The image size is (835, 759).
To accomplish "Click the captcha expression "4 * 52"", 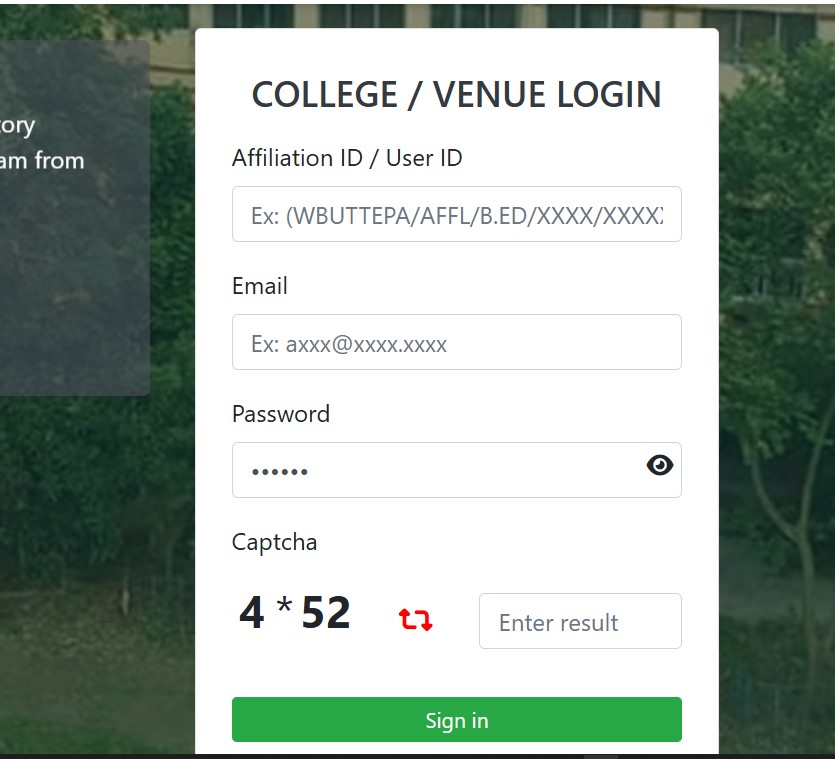I will (294, 613).
